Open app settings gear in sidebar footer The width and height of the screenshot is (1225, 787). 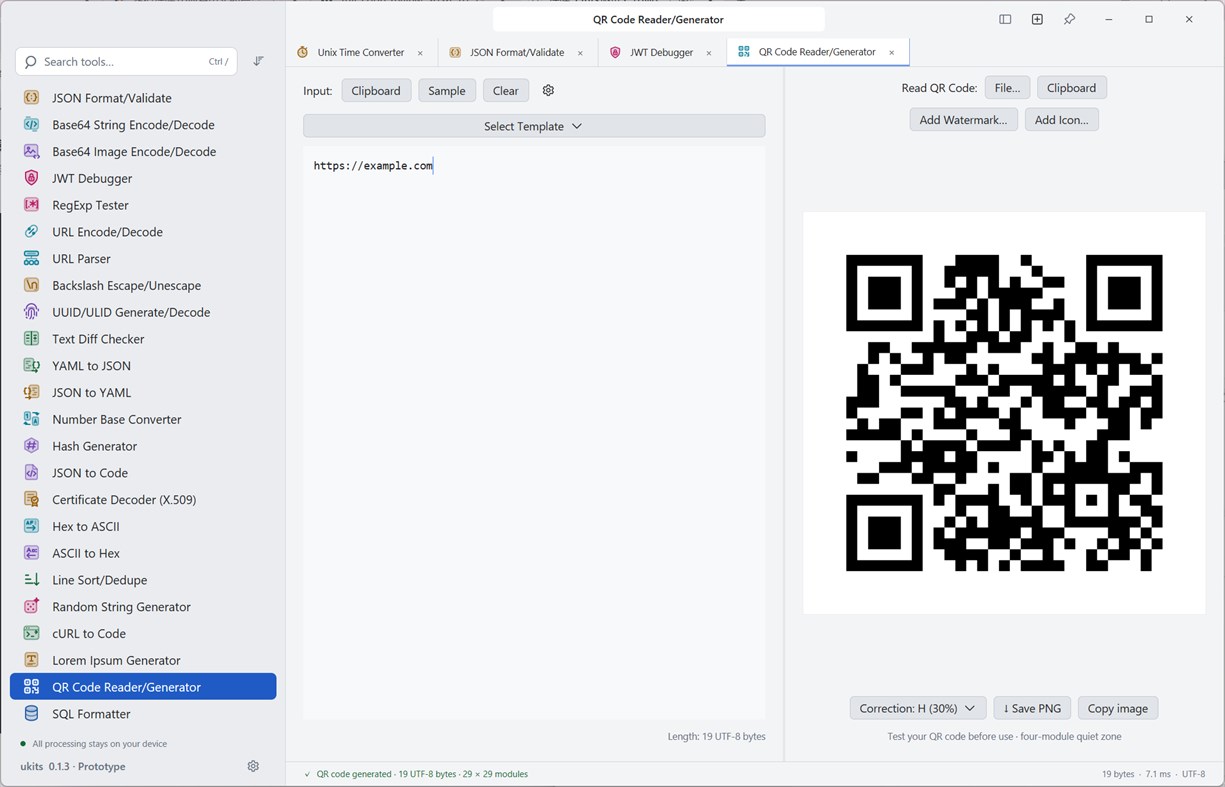click(x=253, y=766)
